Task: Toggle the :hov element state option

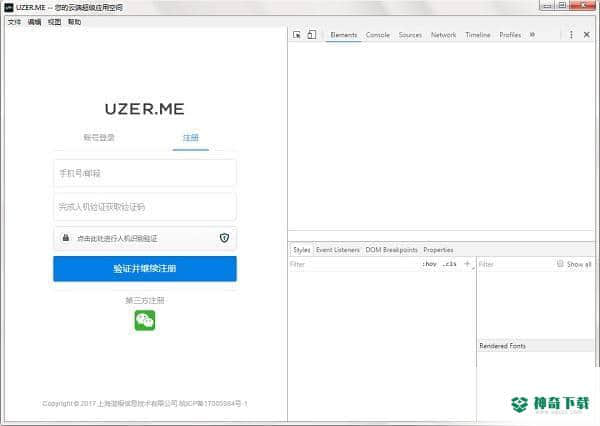Action: point(429,264)
